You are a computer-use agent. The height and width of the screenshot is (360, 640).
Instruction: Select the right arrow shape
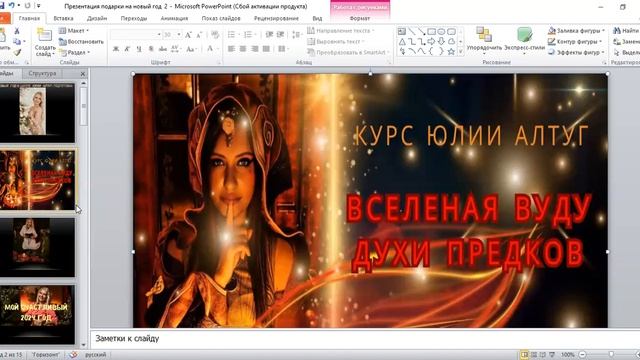[x=431, y=42]
